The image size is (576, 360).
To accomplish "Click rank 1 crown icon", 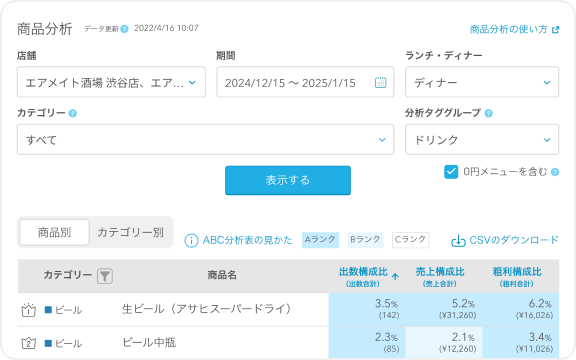I will [x=28, y=310].
